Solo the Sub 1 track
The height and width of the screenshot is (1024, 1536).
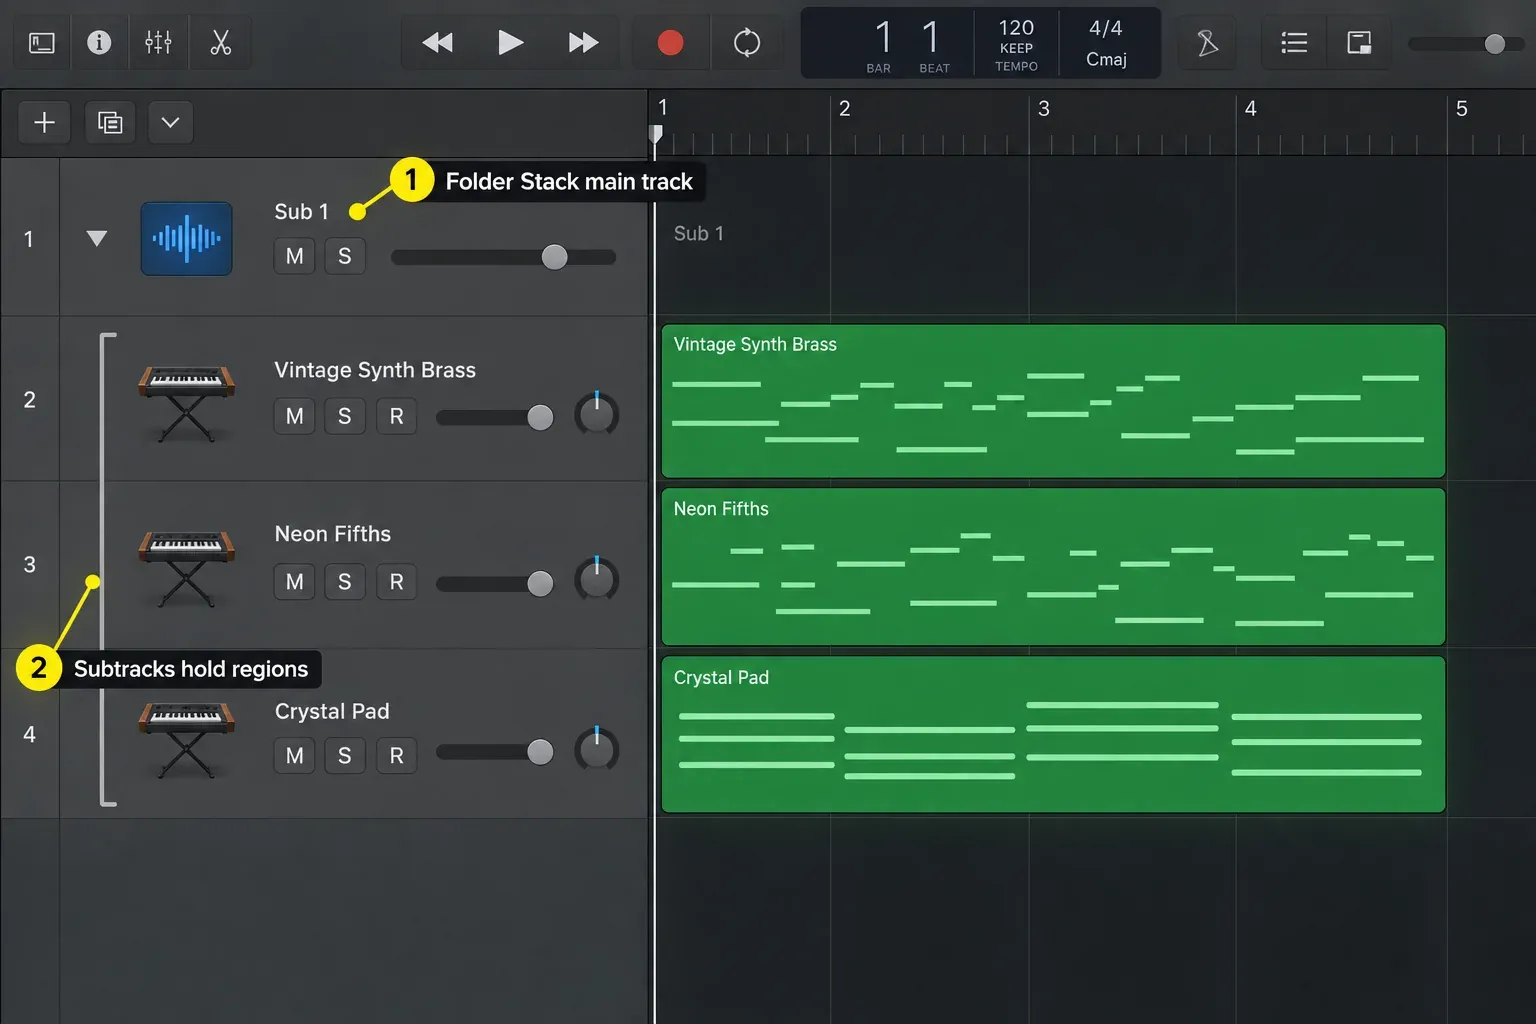[345, 256]
